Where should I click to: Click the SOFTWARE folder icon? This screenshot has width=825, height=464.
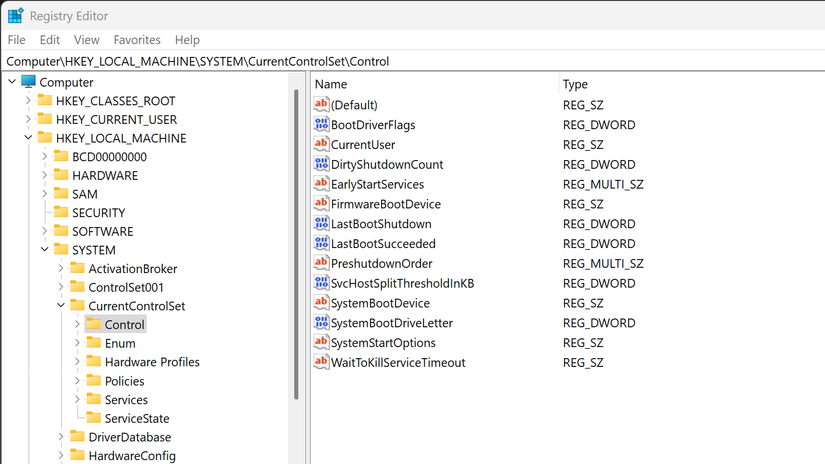coord(62,231)
